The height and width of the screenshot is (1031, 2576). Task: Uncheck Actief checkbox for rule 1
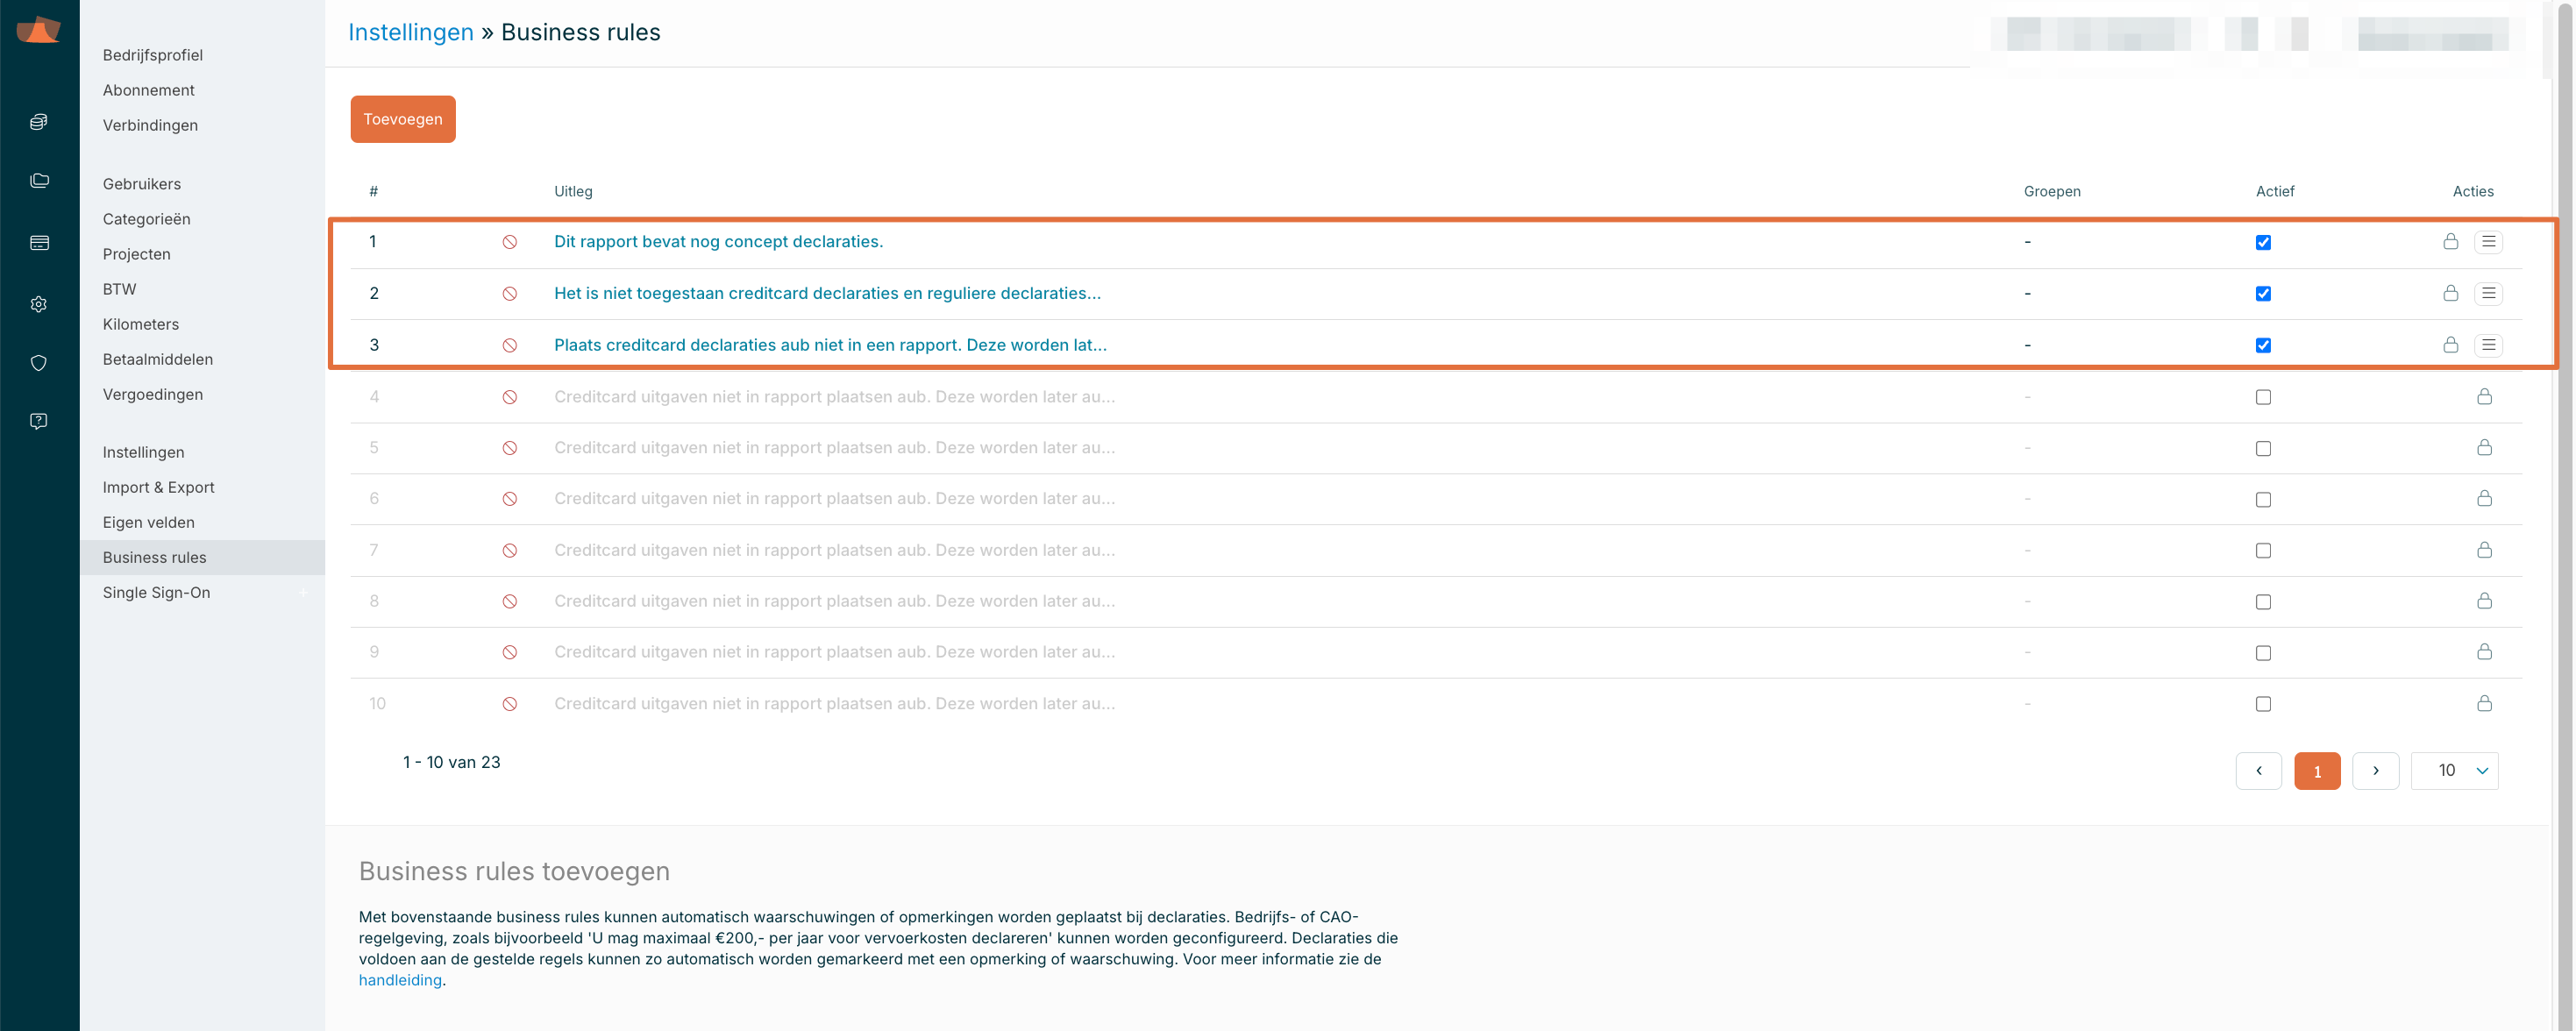click(2263, 243)
